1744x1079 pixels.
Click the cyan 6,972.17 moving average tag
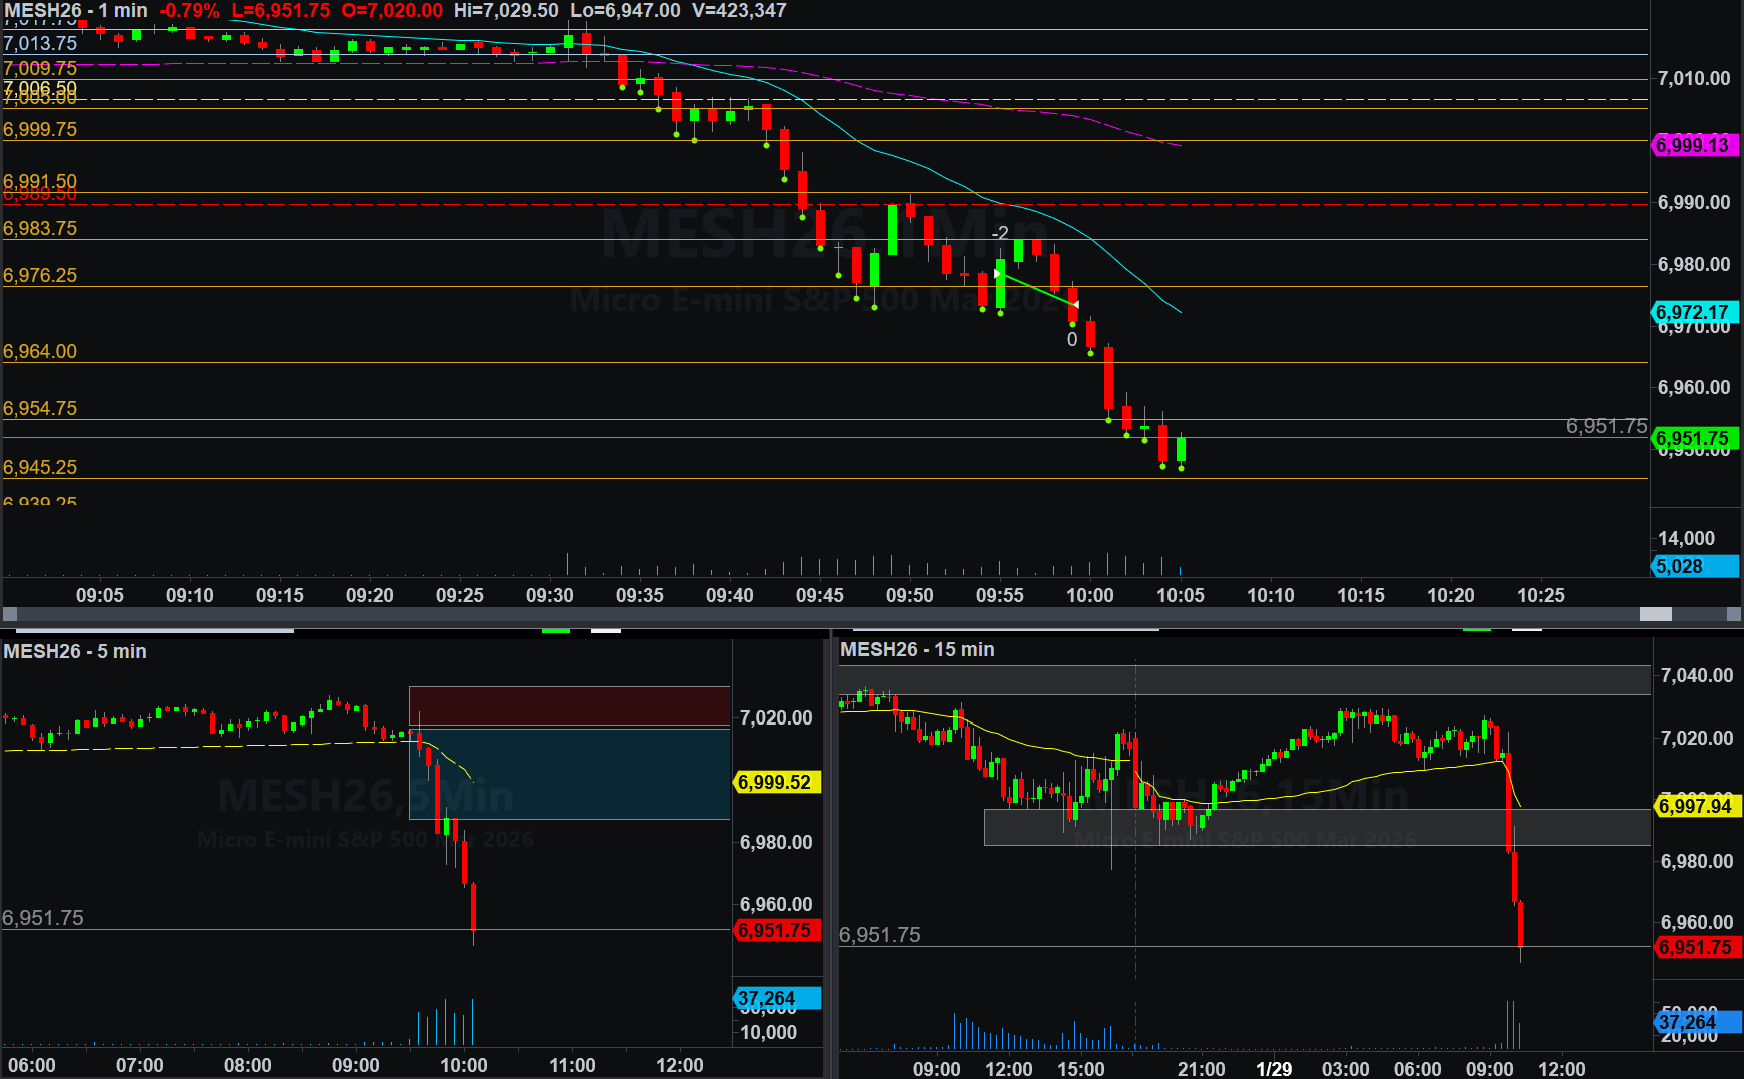click(1693, 312)
